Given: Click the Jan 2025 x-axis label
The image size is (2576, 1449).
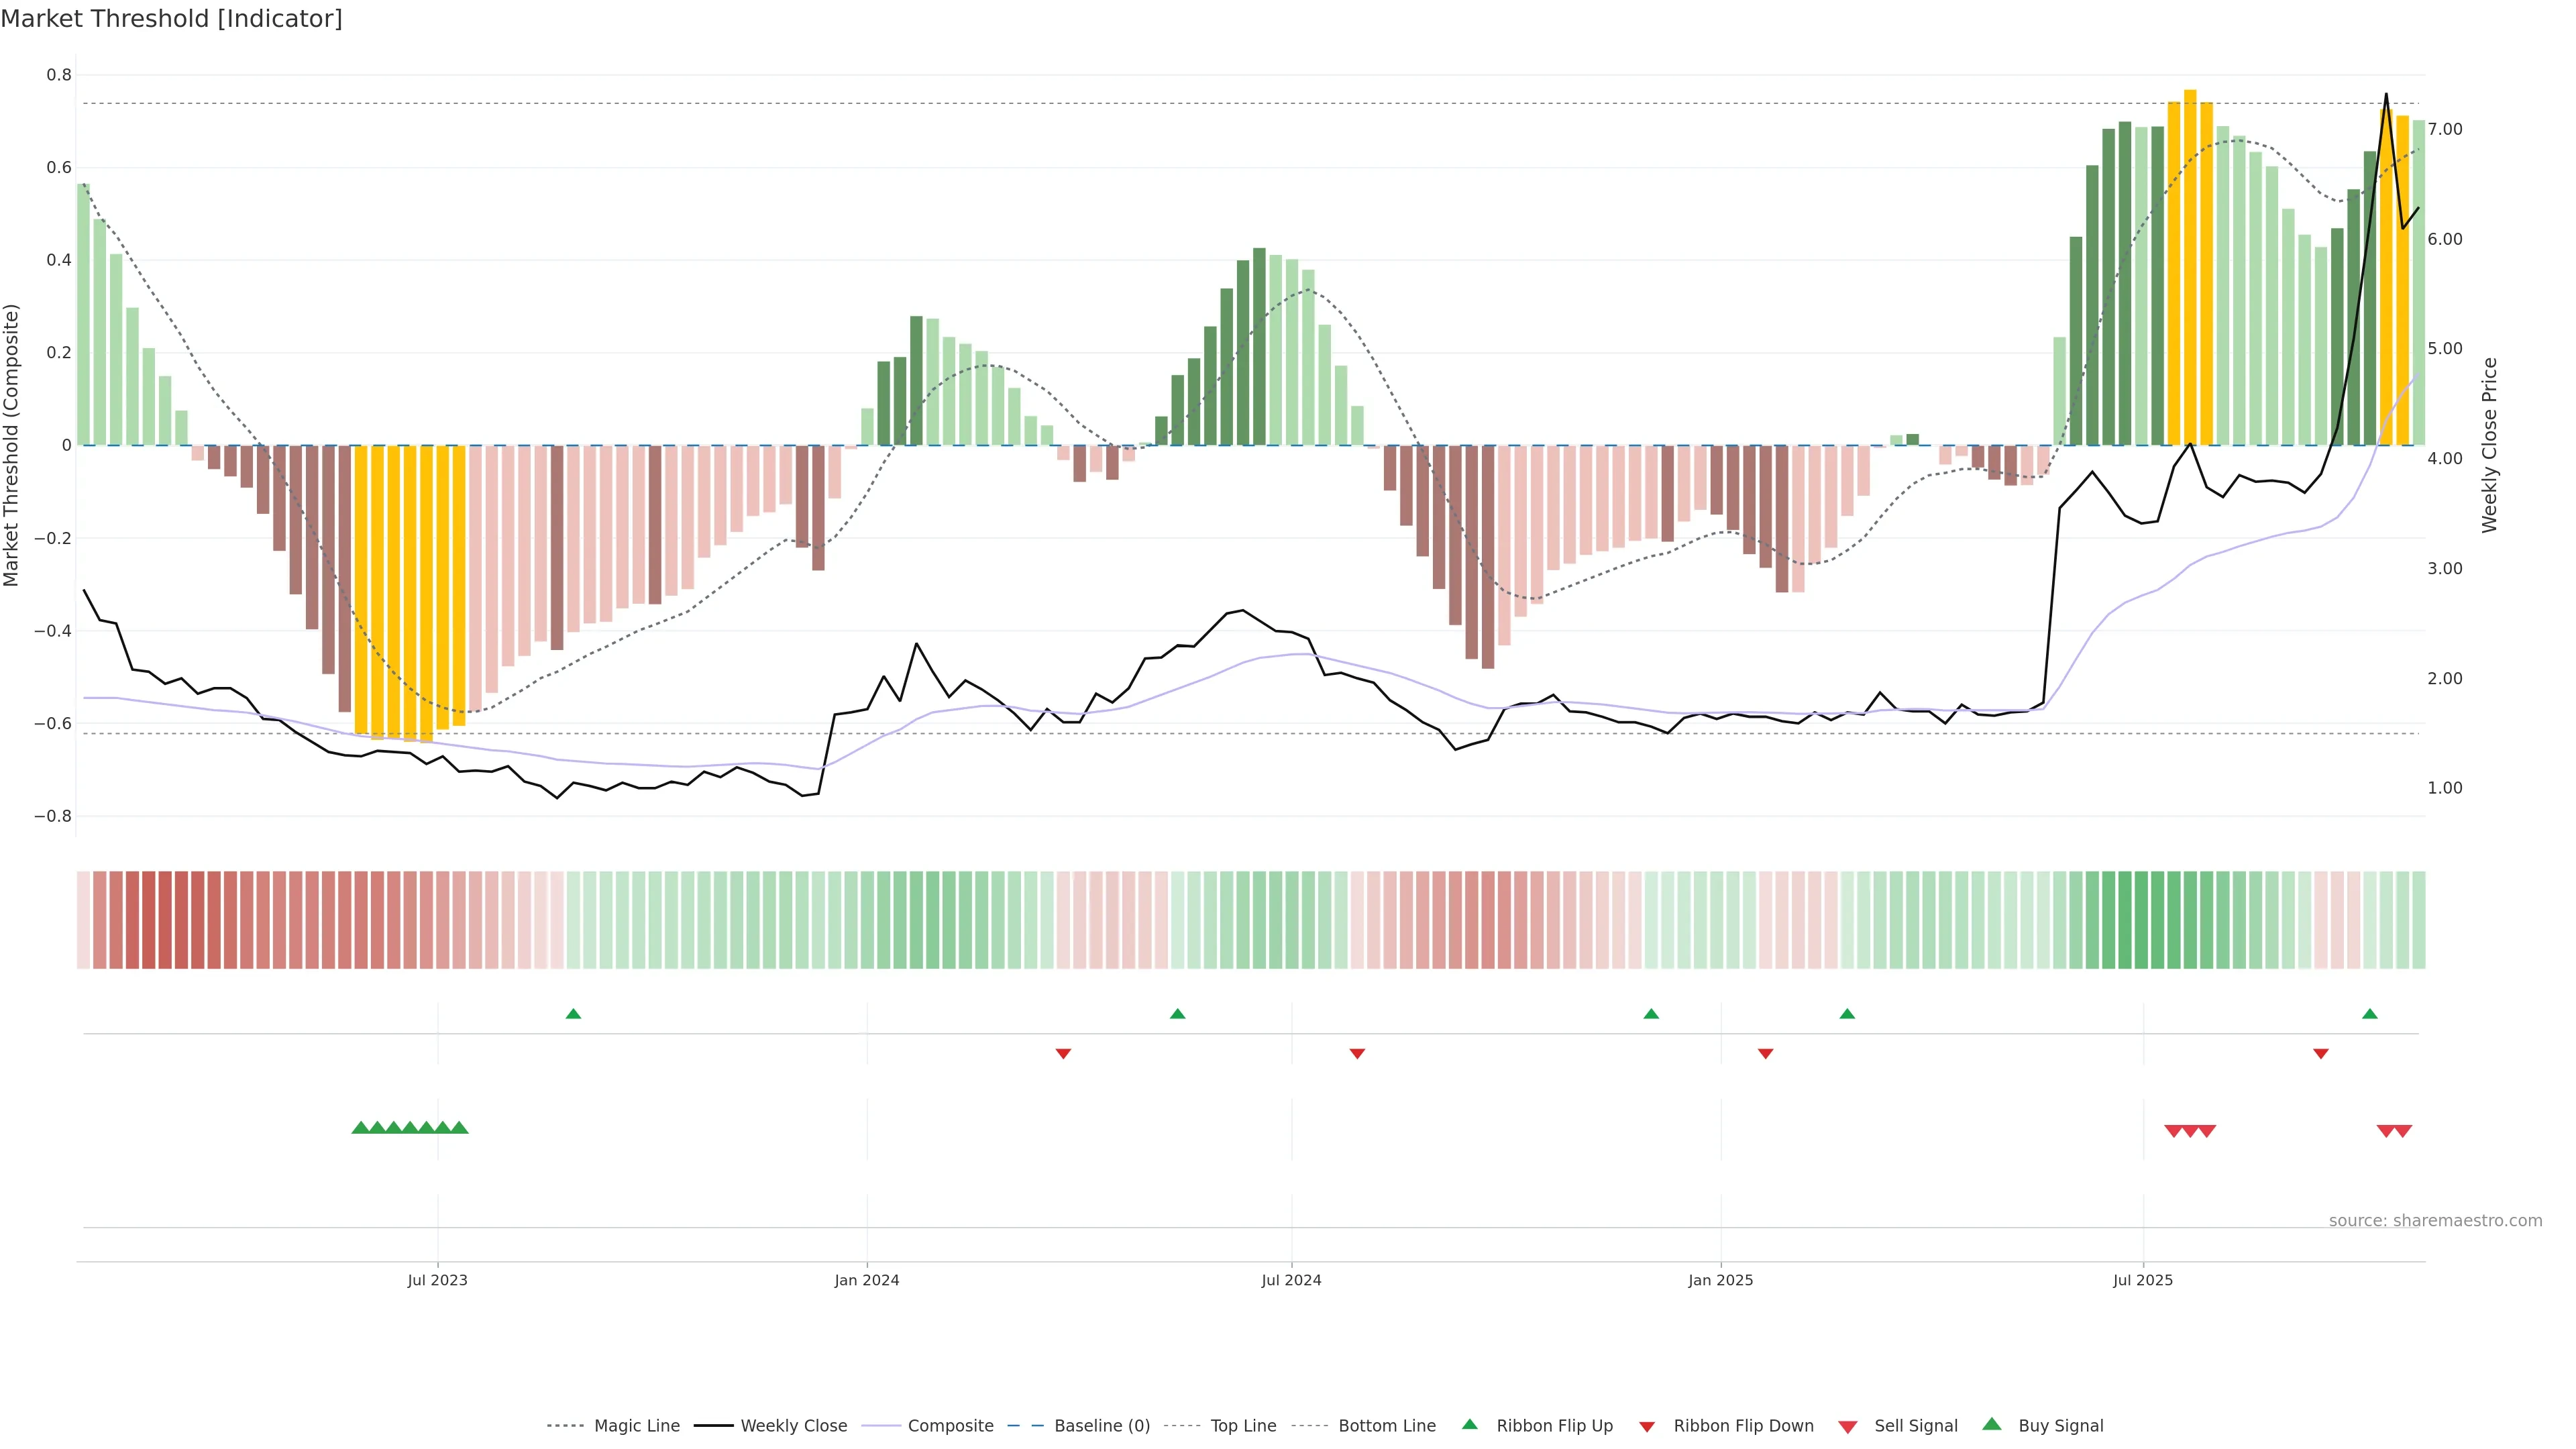Looking at the screenshot, I should coord(1720,1280).
